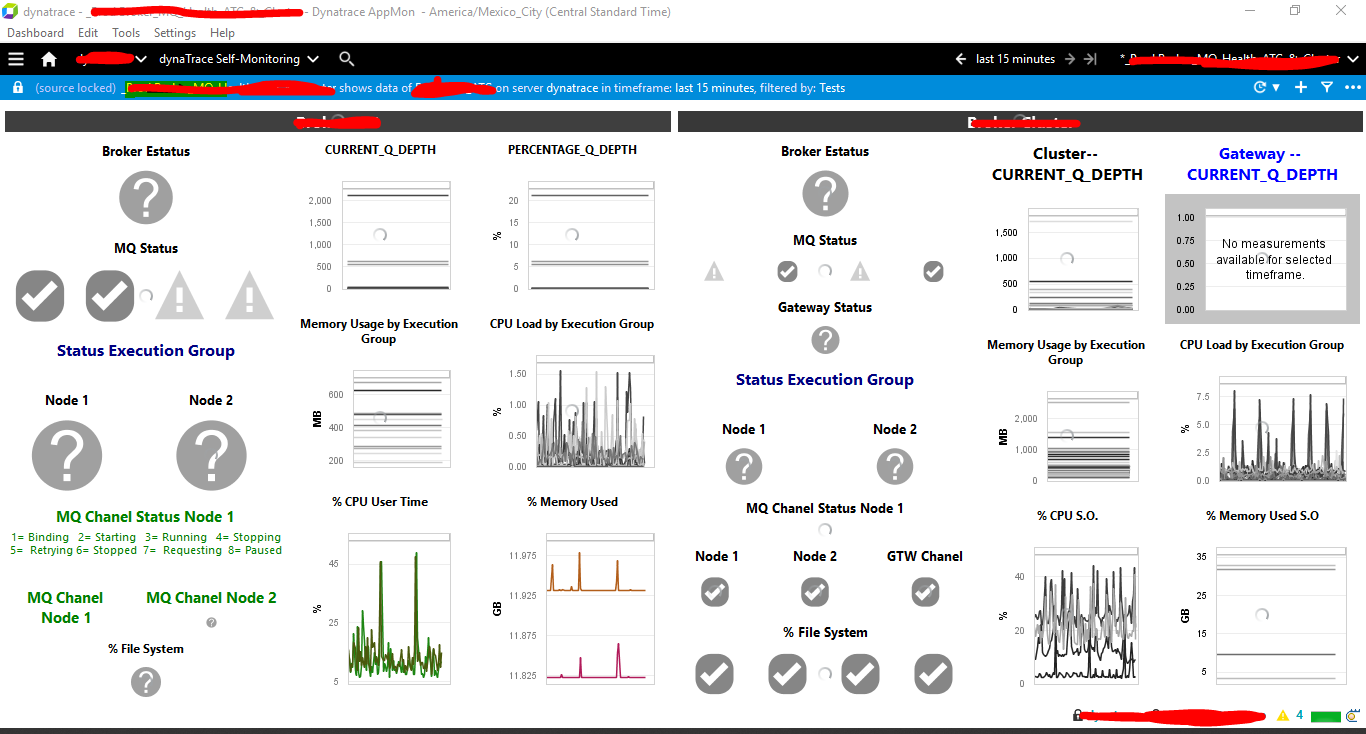Open the three-dot more options menu
1366x734 pixels.
1352,88
